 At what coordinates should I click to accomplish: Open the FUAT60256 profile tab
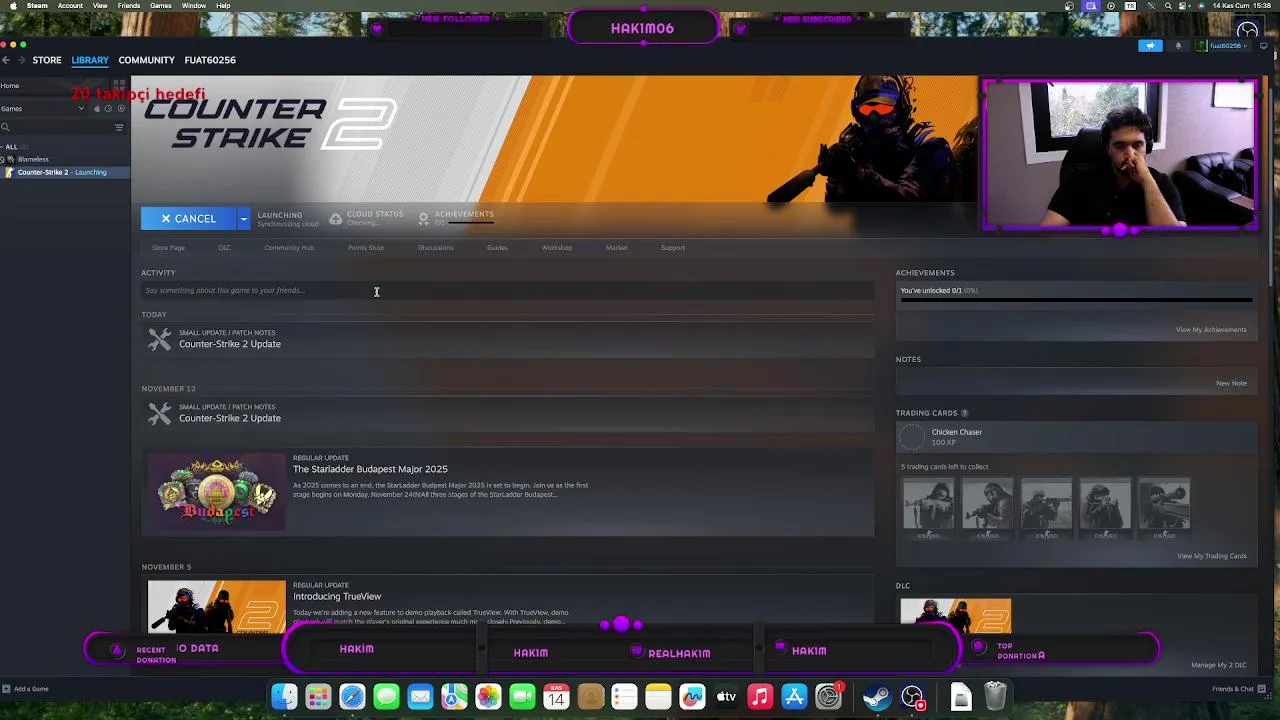pos(210,60)
